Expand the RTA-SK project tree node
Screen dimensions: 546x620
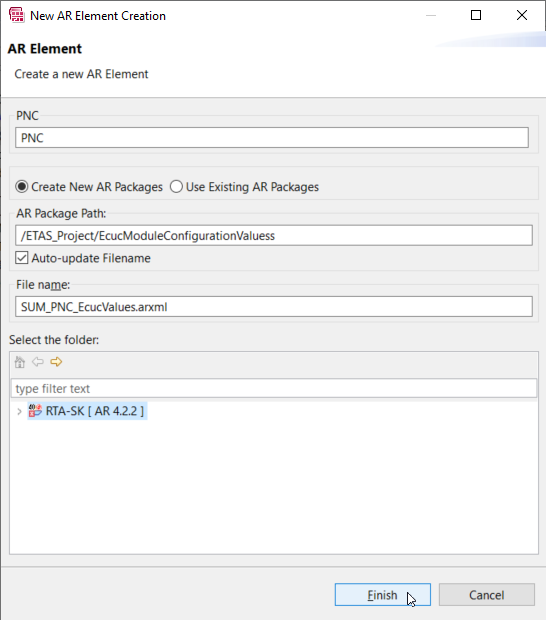[19, 412]
